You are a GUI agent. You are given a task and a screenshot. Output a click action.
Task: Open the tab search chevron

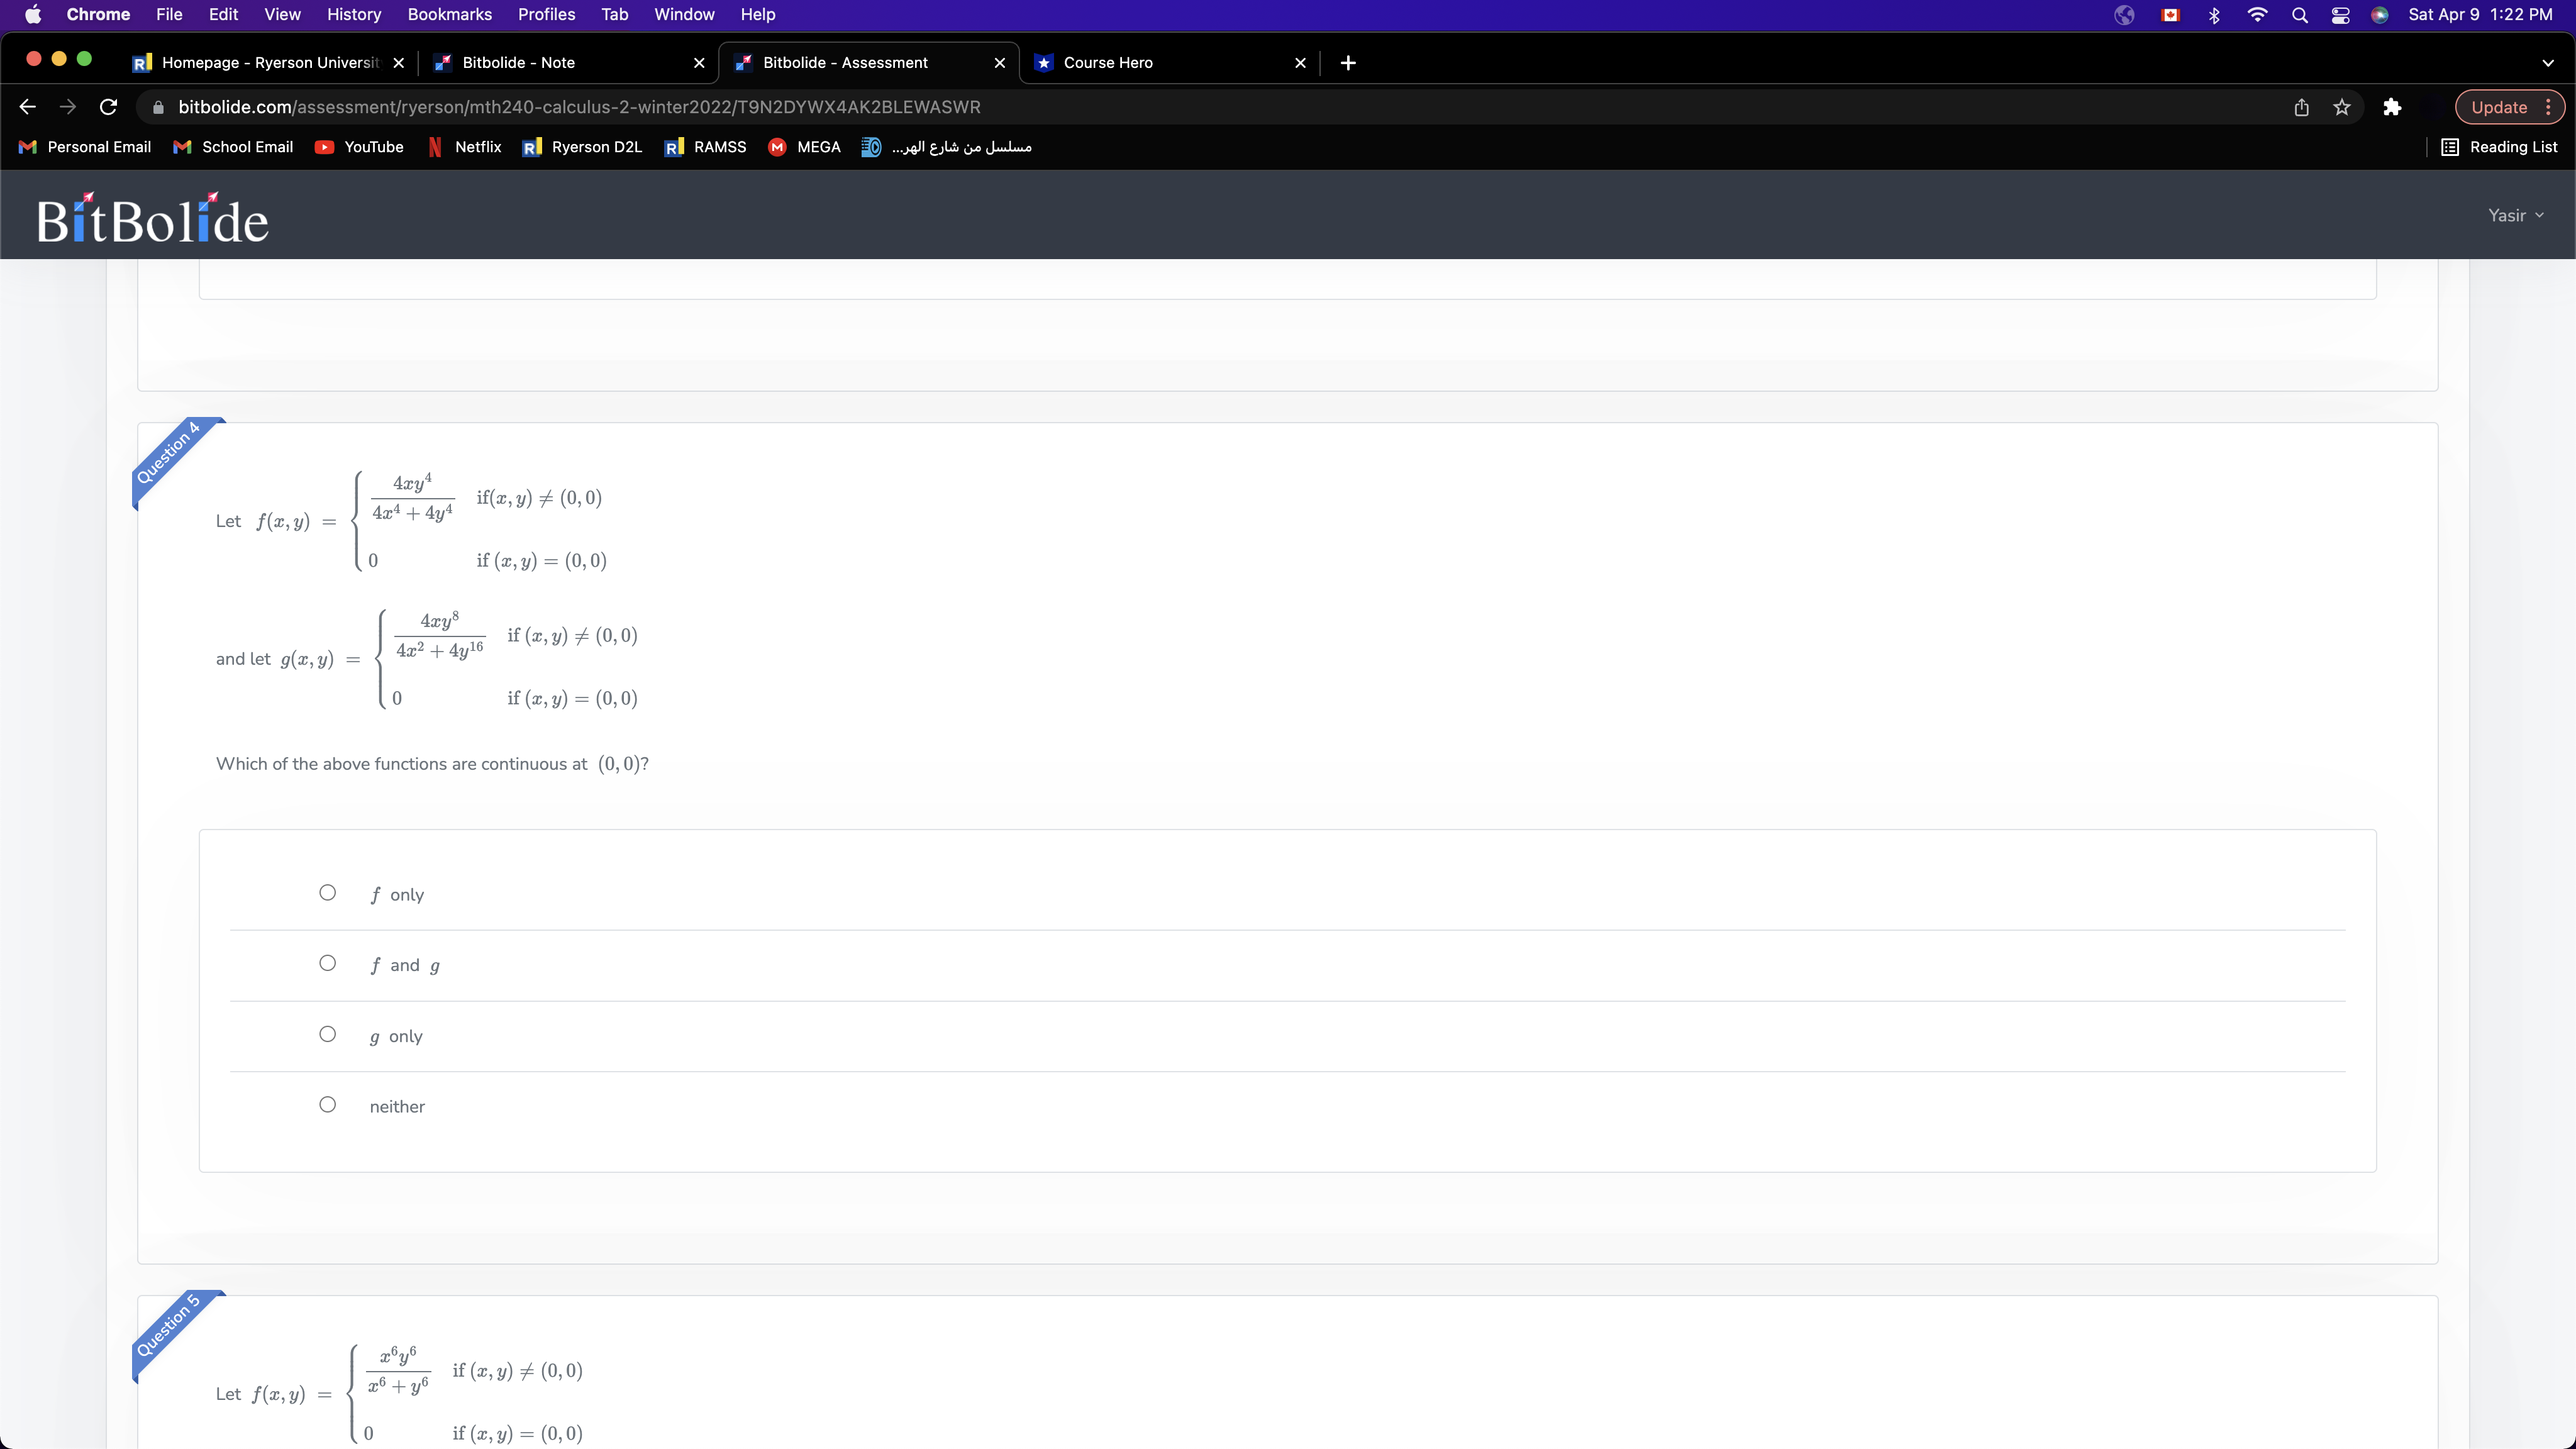(2548, 62)
